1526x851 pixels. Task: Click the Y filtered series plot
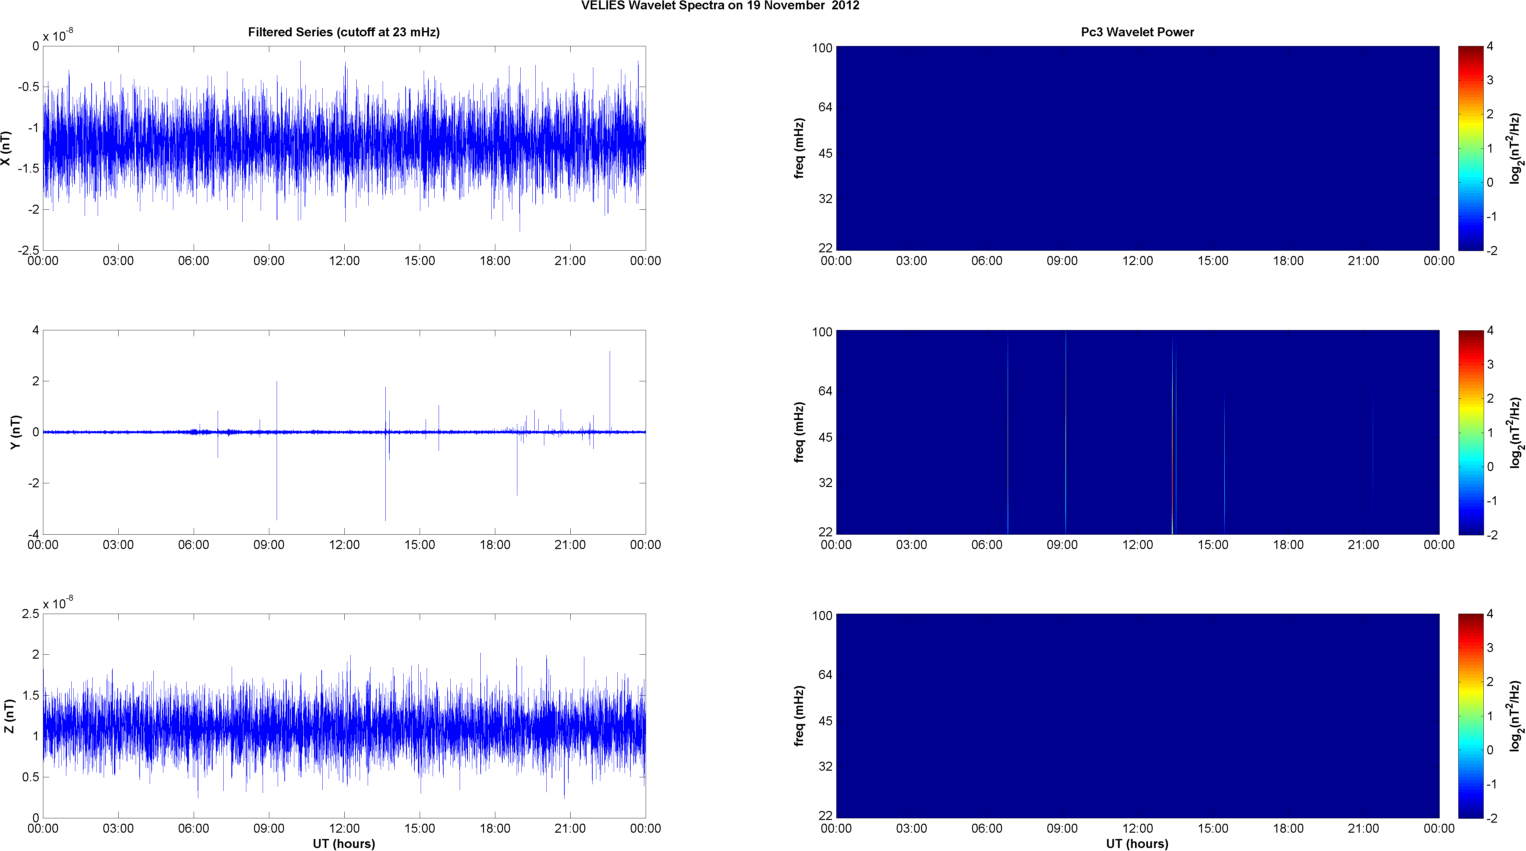(x=344, y=432)
